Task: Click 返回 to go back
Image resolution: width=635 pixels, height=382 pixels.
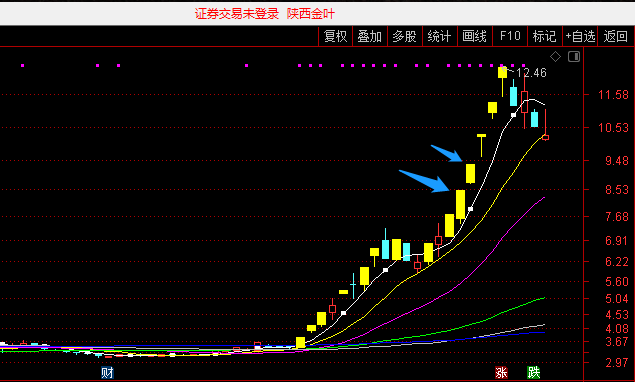Action: point(616,36)
